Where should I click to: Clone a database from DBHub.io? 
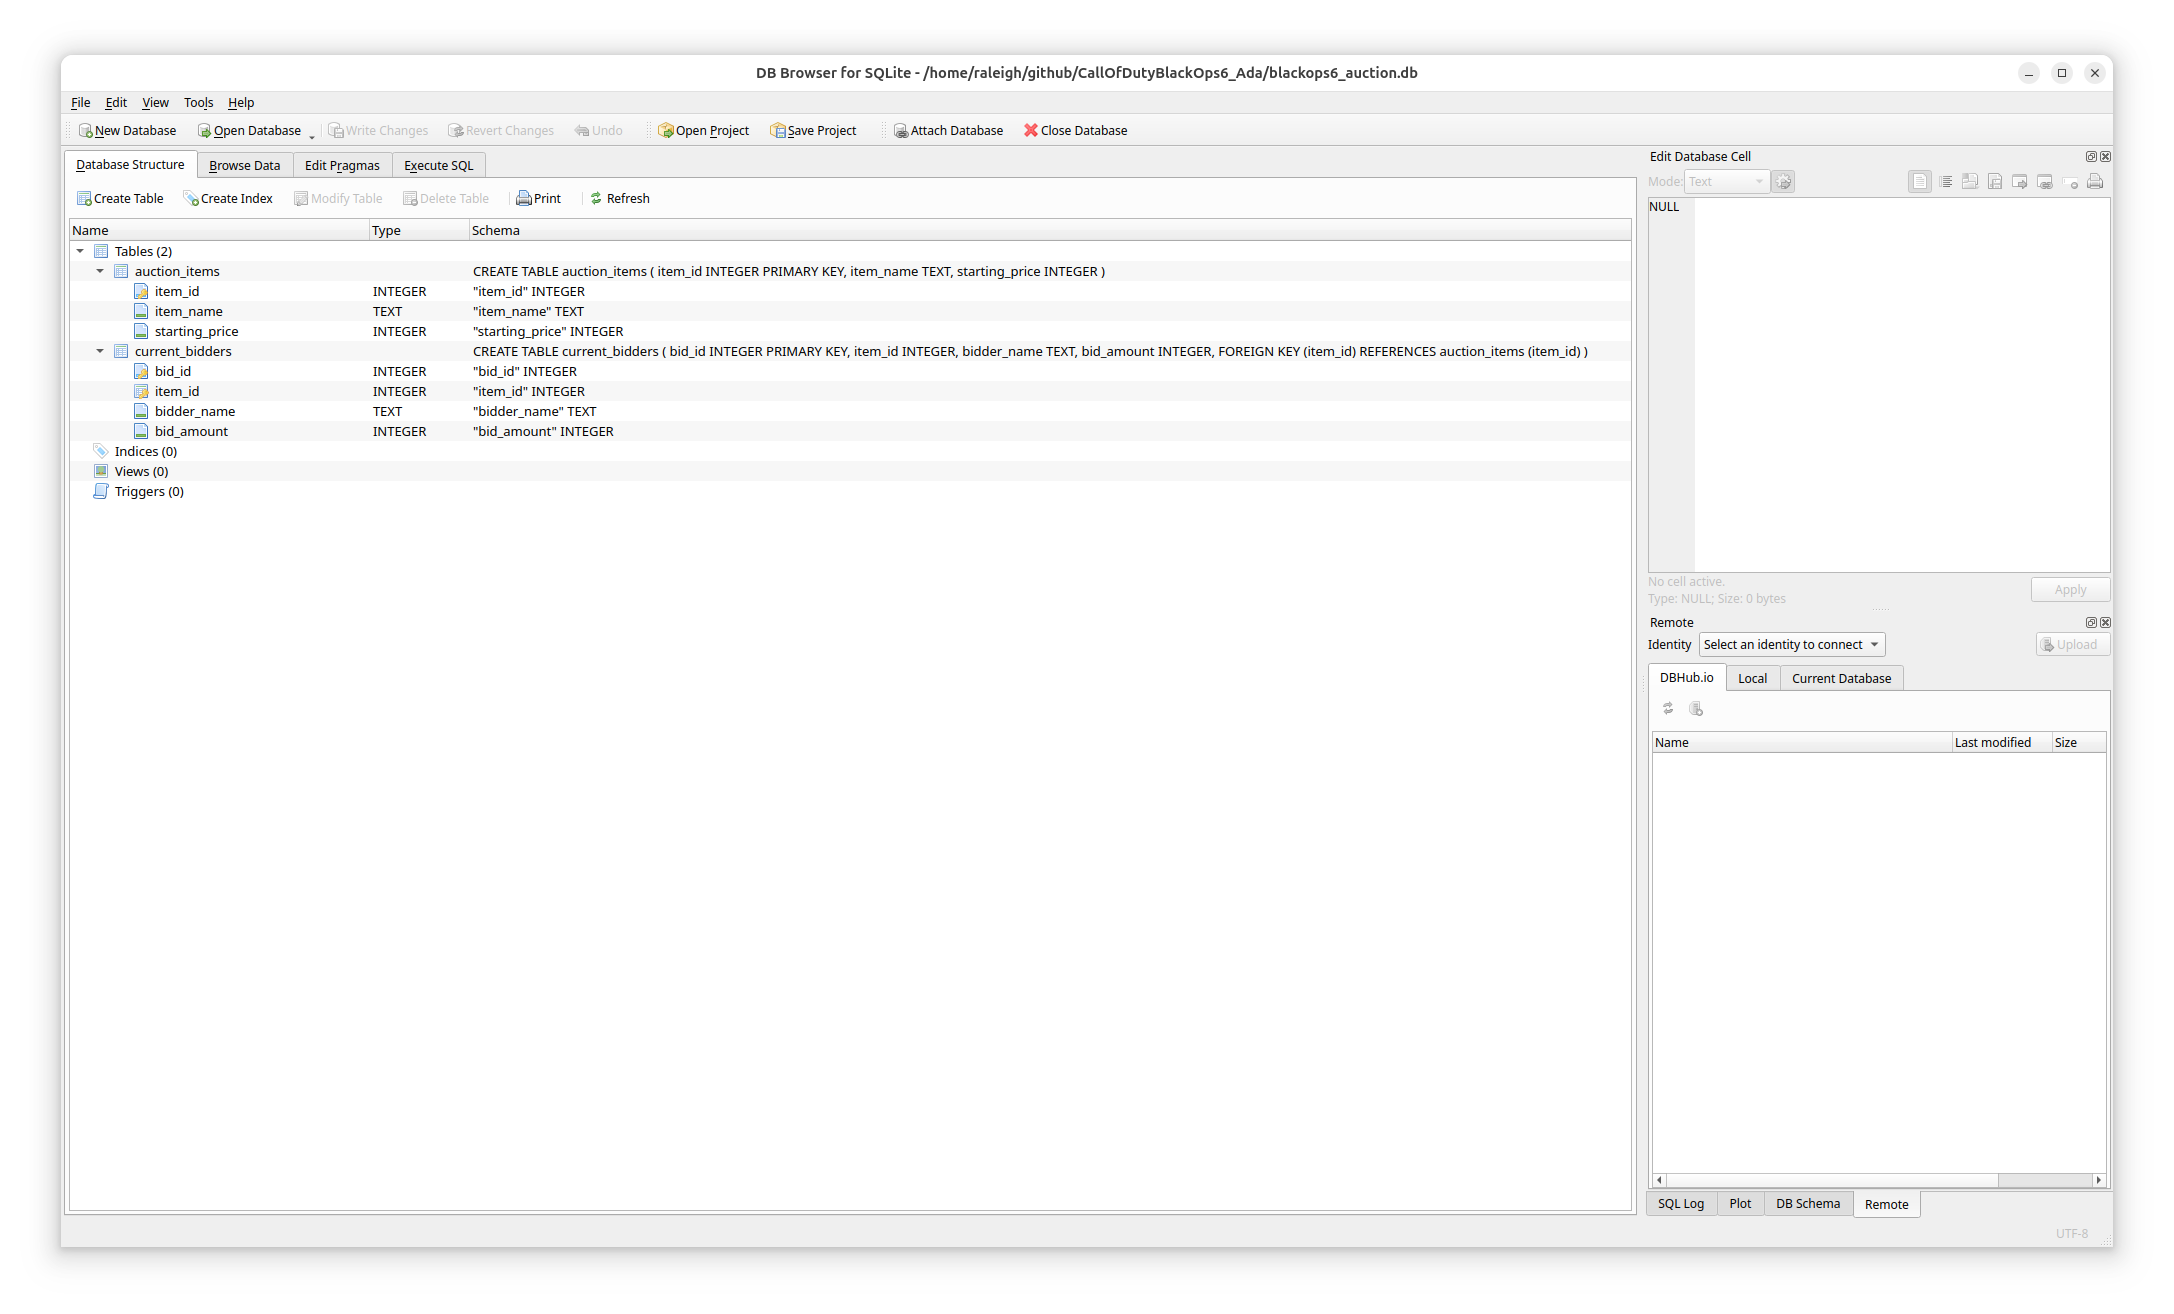[1696, 708]
